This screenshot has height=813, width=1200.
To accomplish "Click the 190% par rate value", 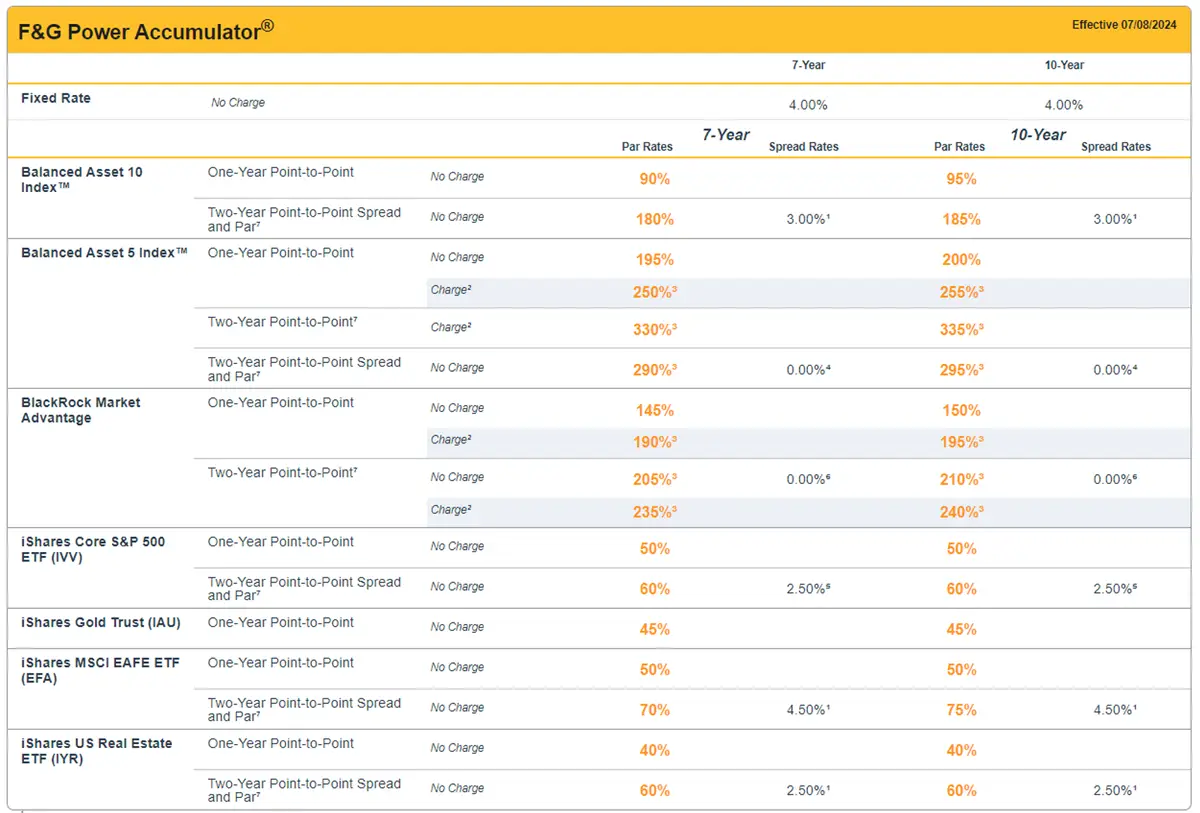I will click(656, 443).
